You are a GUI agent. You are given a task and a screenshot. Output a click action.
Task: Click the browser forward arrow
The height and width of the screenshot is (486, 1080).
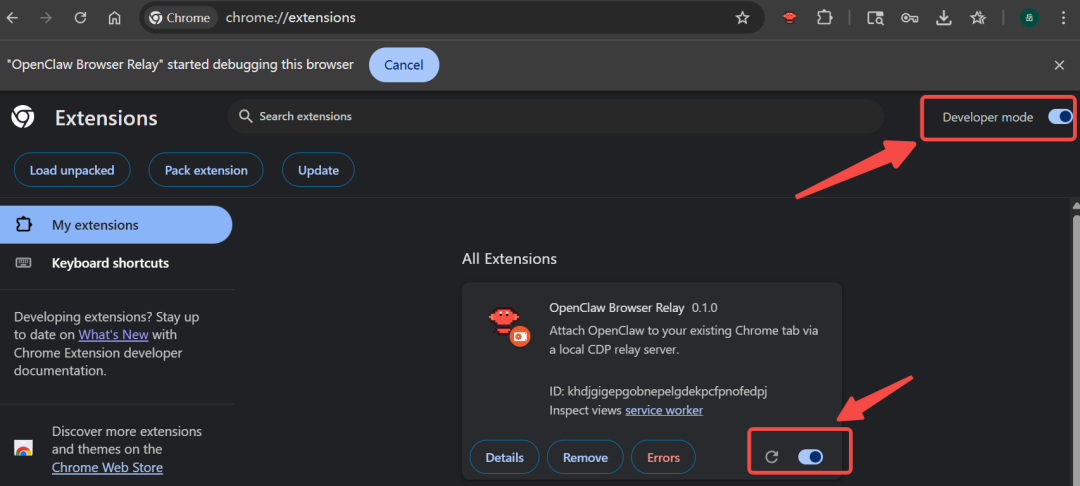pyautogui.click(x=46, y=18)
